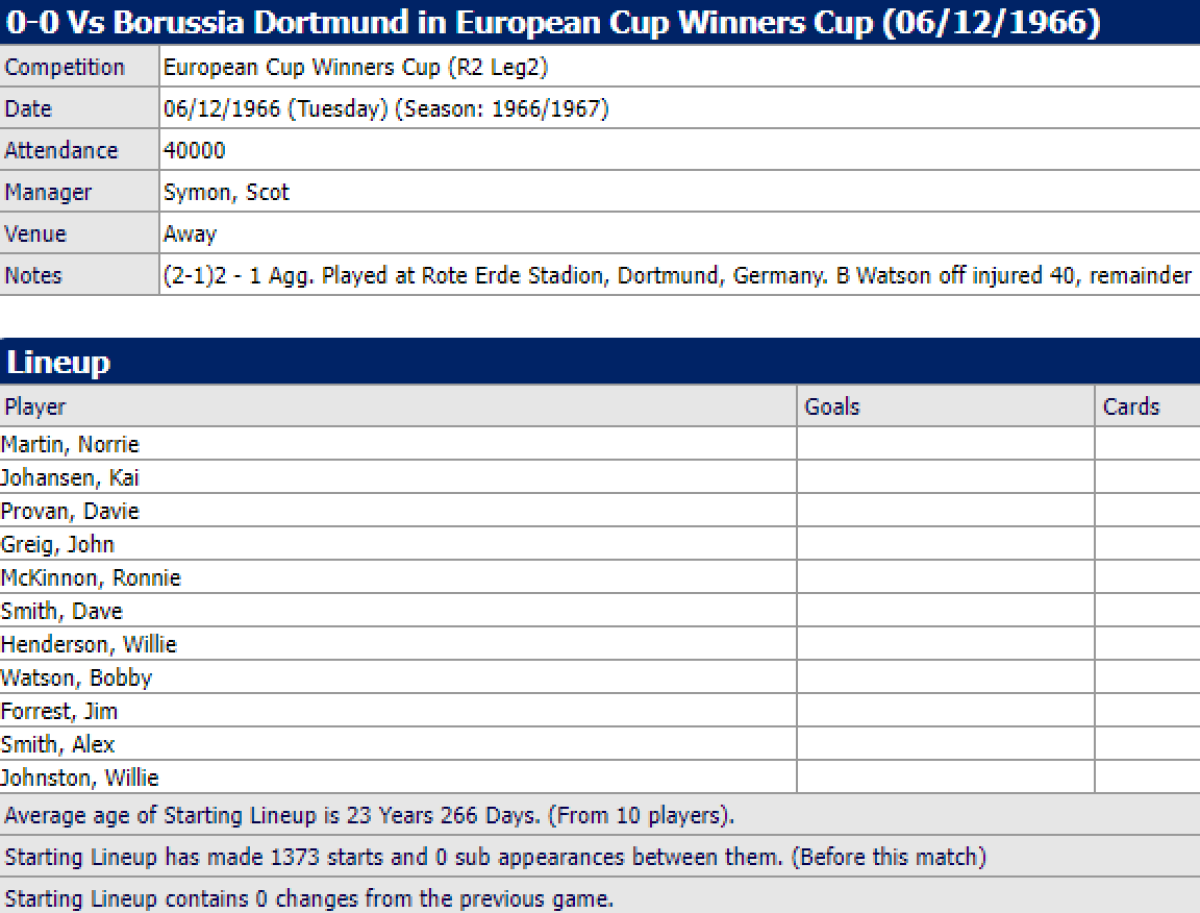Click Smith, Dave lineup entry
This screenshot has width=1200, height=913.
(62, 611)
